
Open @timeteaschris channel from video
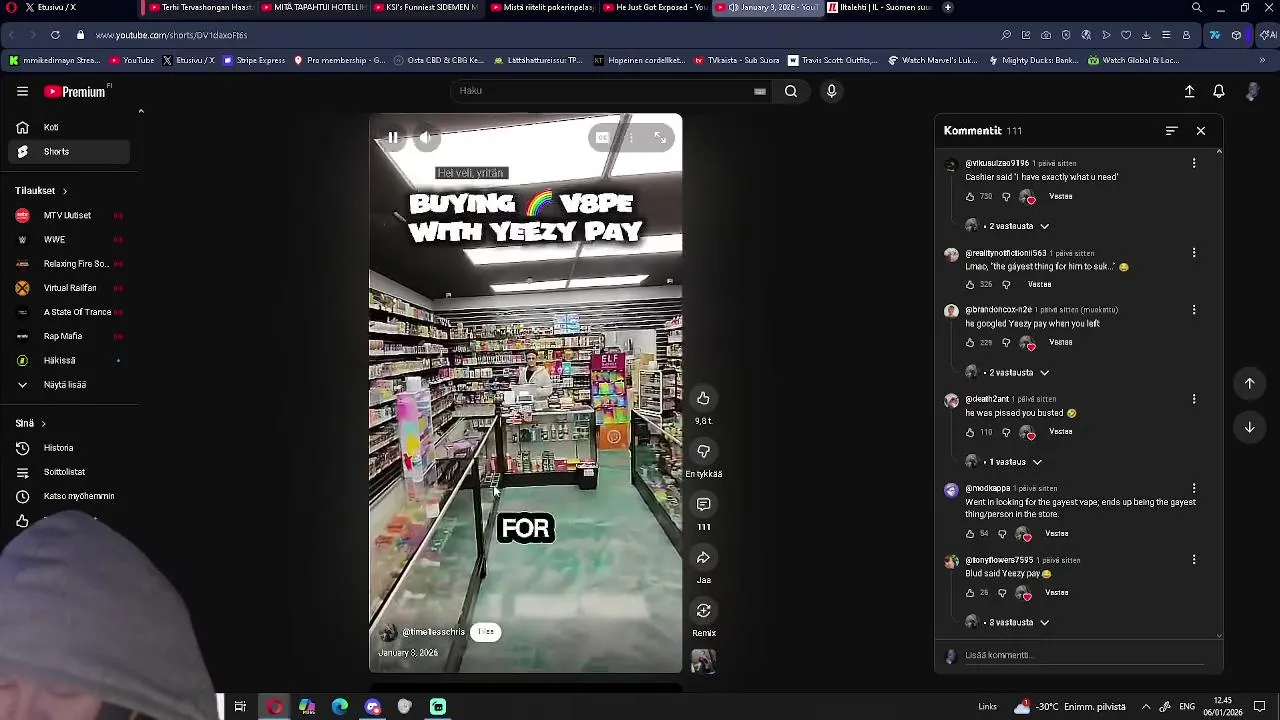pos(433,632)
